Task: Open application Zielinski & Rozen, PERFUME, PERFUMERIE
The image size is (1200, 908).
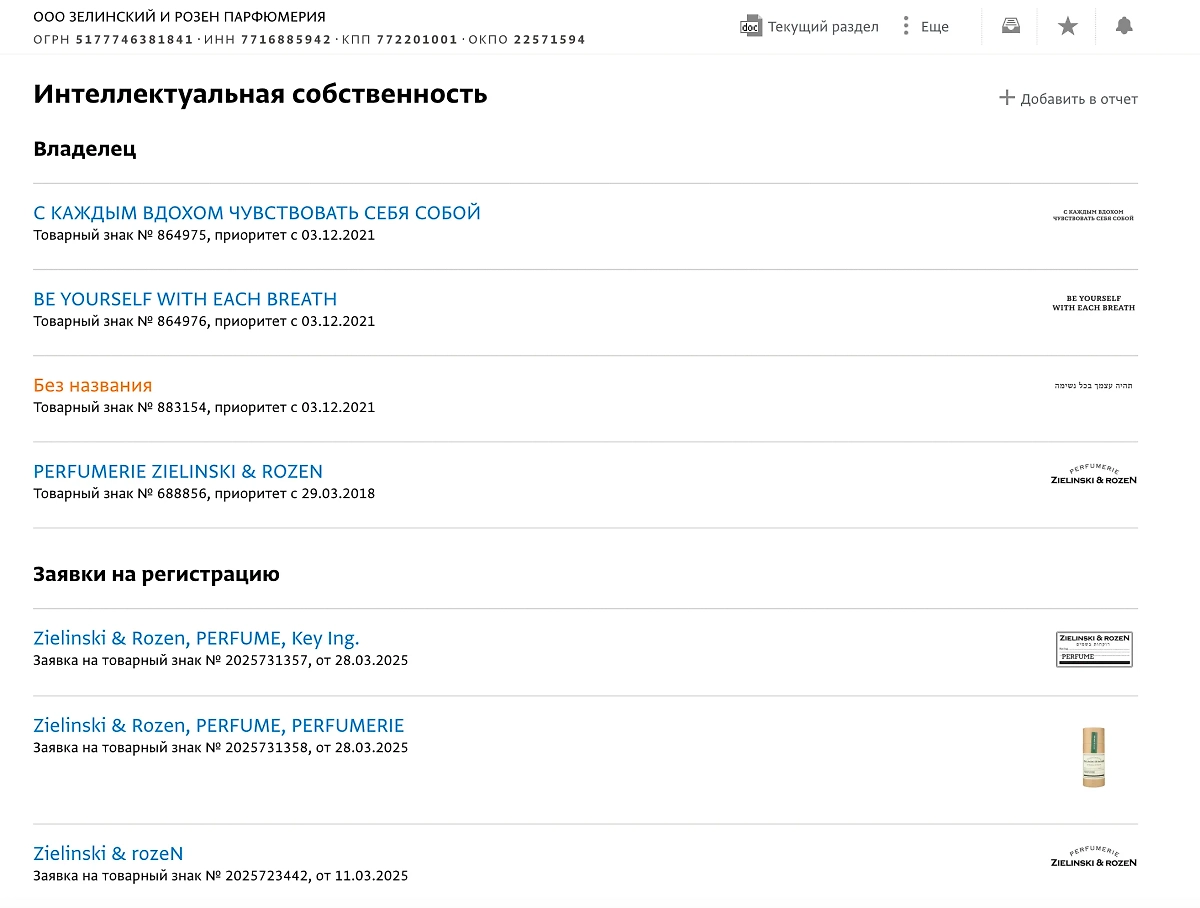Action: pyautogui.click(x=219, y=724)
